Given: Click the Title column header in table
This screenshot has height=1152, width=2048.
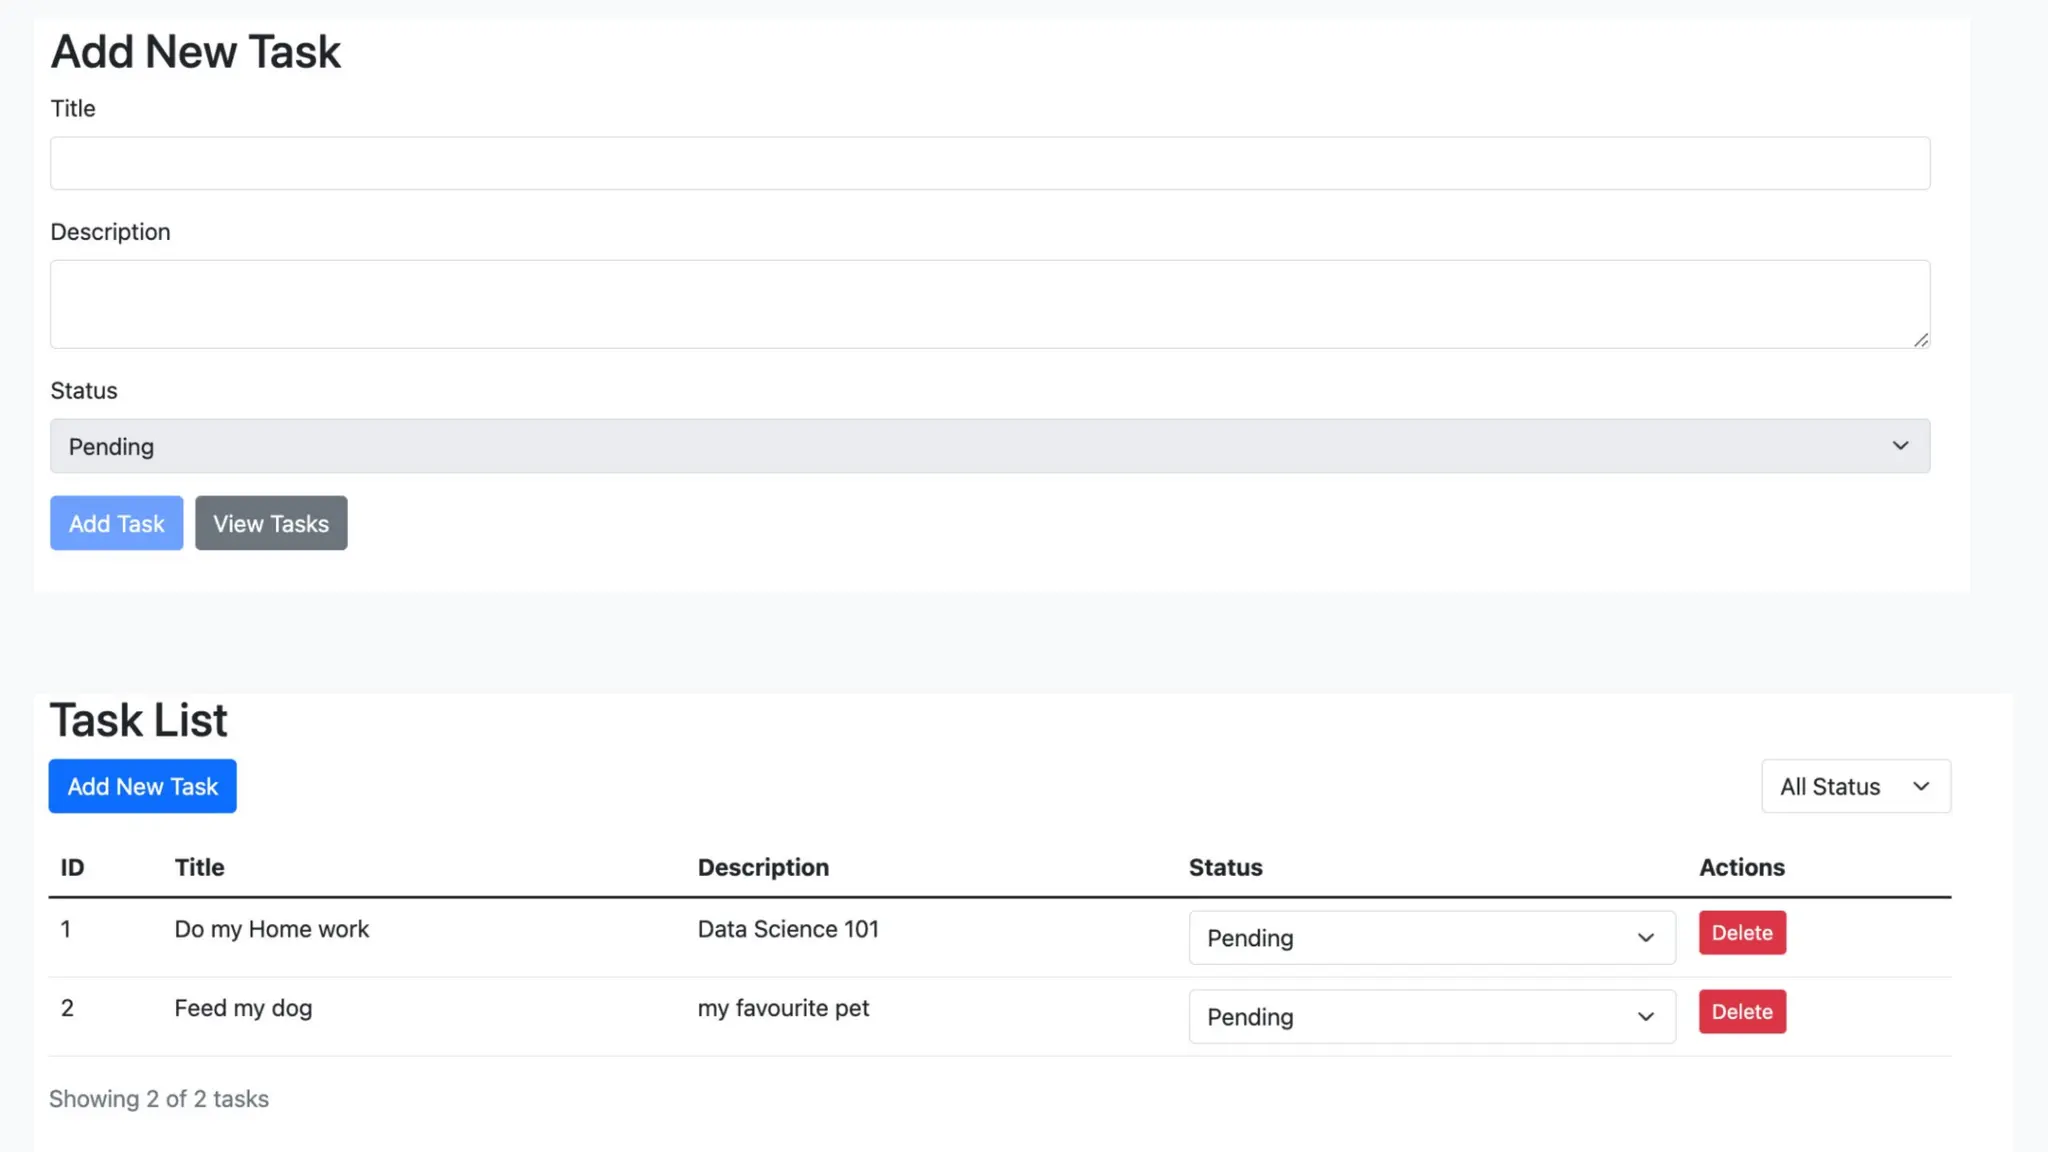Looking at the screenshot, I should click(199, 867).
